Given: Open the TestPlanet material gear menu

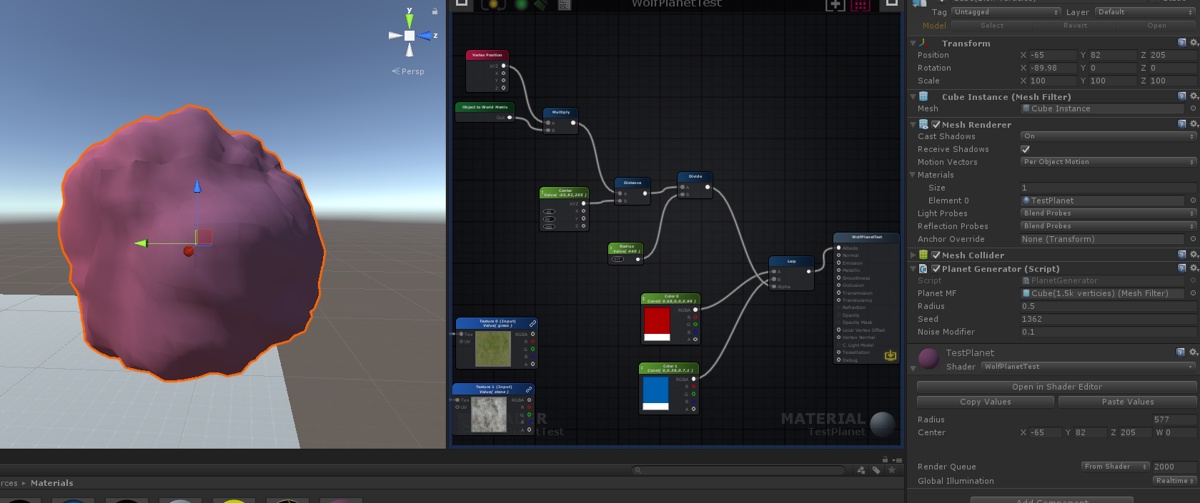Looking at the screenshot, I should (x=1193, y=353).
